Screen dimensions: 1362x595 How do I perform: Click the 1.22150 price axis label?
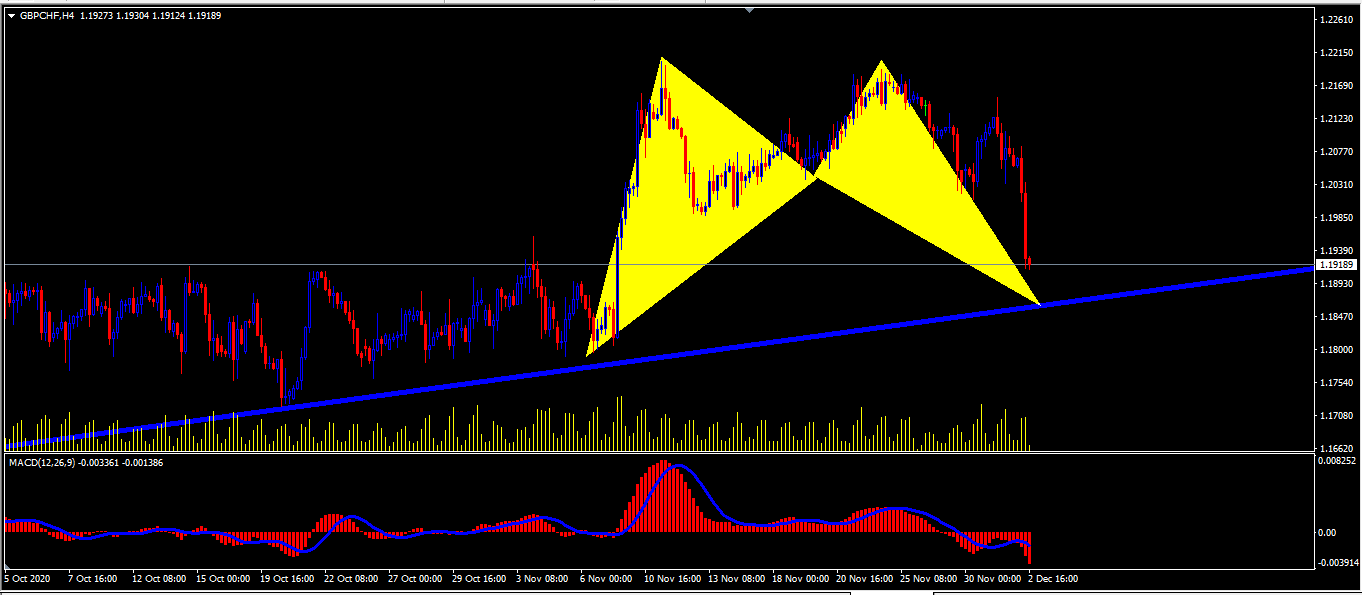click(1337, 53)
